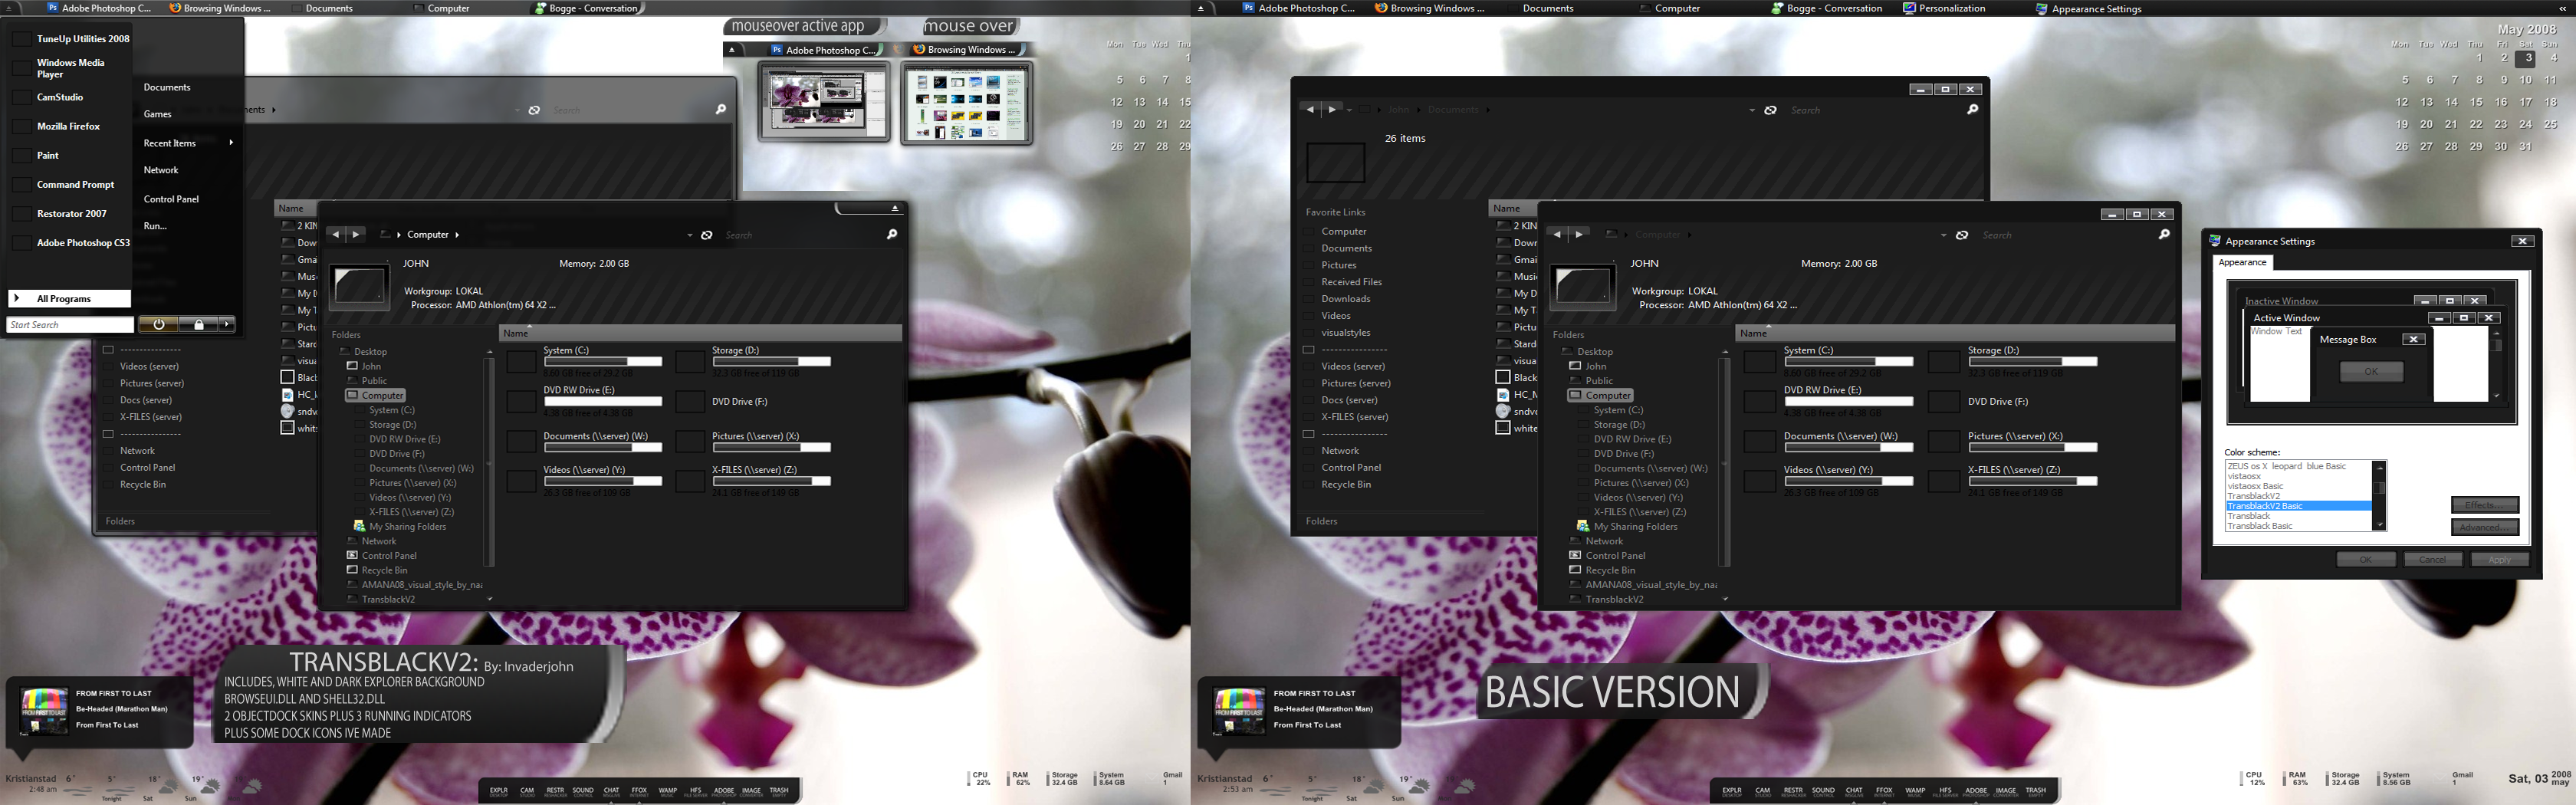Click Cancel in Appearance Settings
Screen dimensions: 2576x805
(x=2432, y=559)
